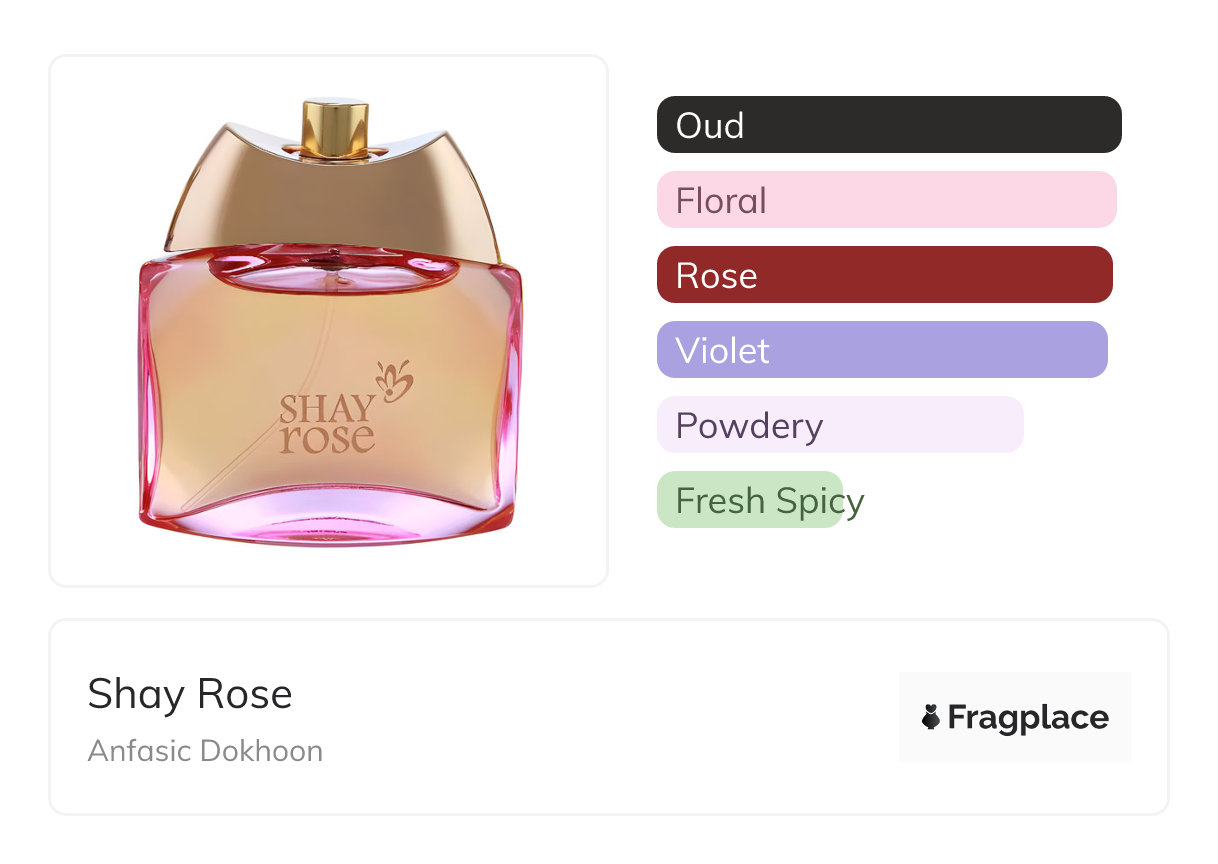Select the green Fresh Spicy accord bar
The width and height of the screenshot is (1218, 864).
point(750,500)
